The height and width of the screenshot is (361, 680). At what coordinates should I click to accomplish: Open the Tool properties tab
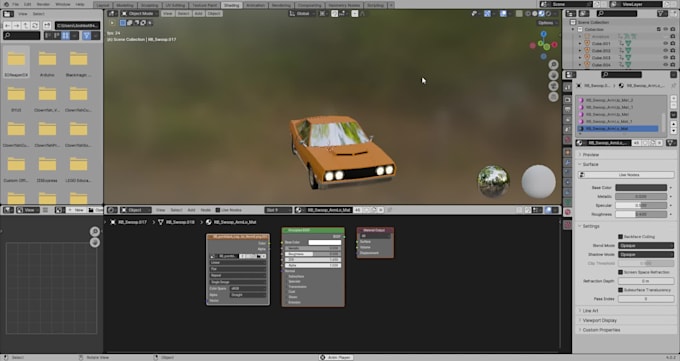(x=567, y=88)
